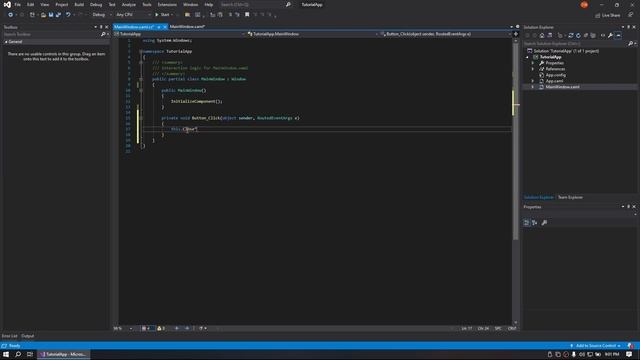Click the Navigate Backward toolbar icon
The width and height of the screenshot is (640, 360).
[x=10, y=15]
